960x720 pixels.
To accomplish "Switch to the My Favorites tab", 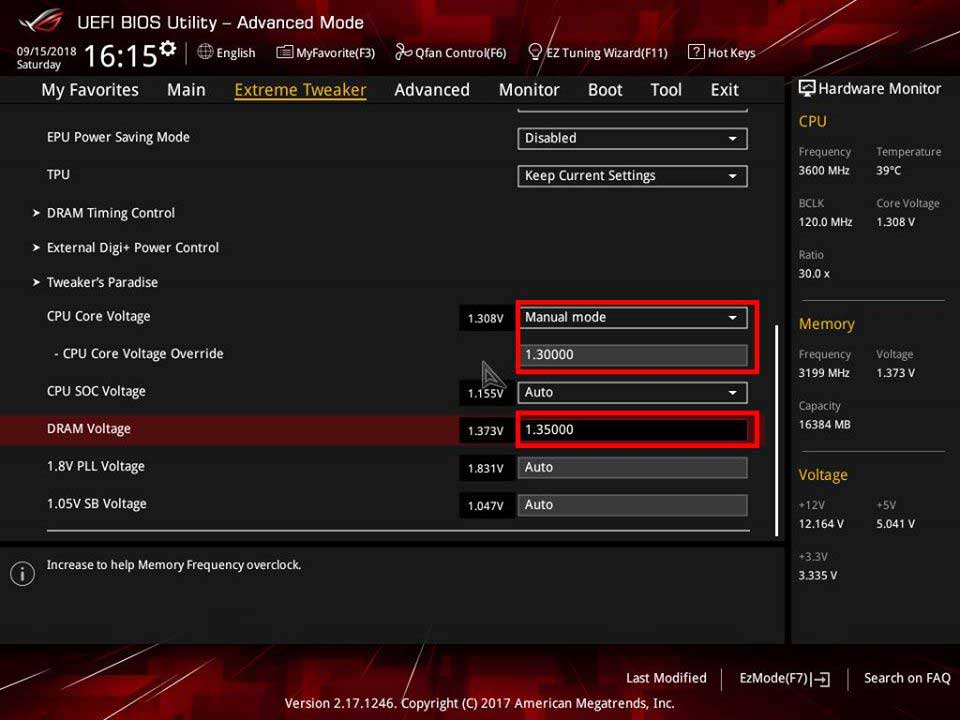I will click(90, 90).
